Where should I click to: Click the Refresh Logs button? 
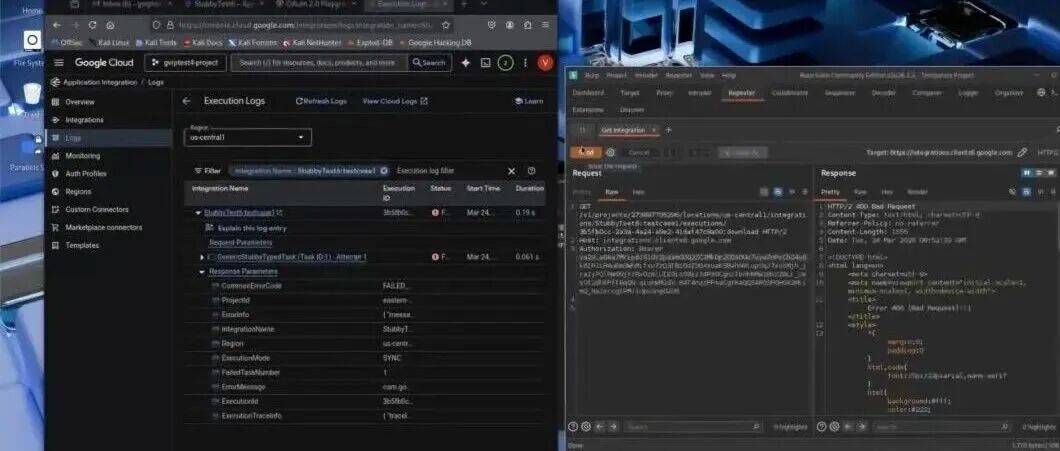[321, 101]
